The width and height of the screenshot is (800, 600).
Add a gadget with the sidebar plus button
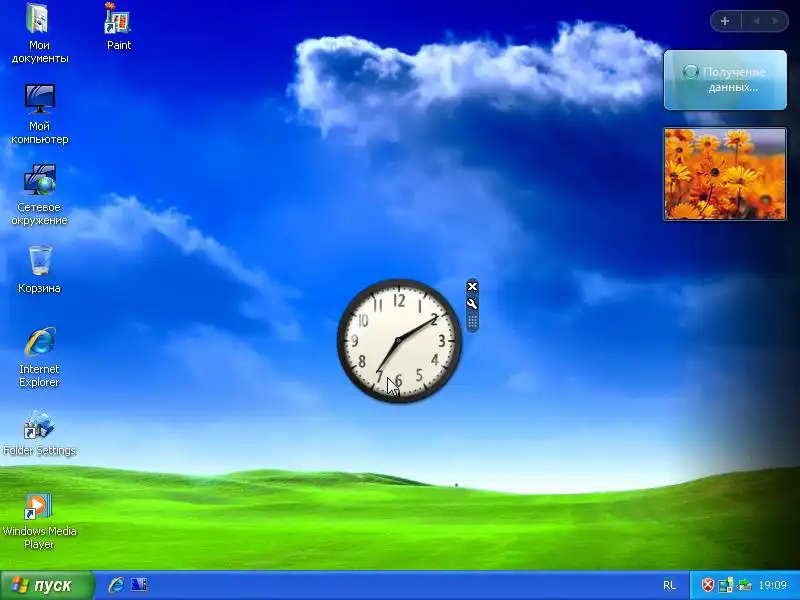pyautogui.click(x=725, y=21)
